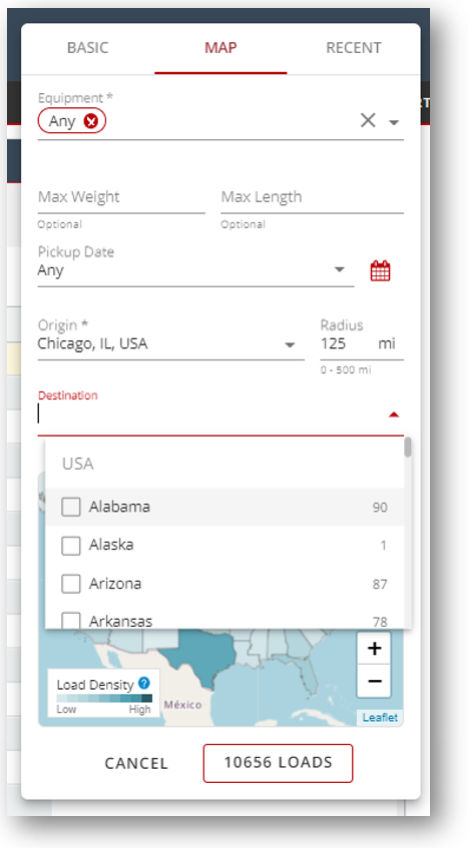Clear all equipment with the X icon
The height and width of the screenshot is (848, 468).
368,121
